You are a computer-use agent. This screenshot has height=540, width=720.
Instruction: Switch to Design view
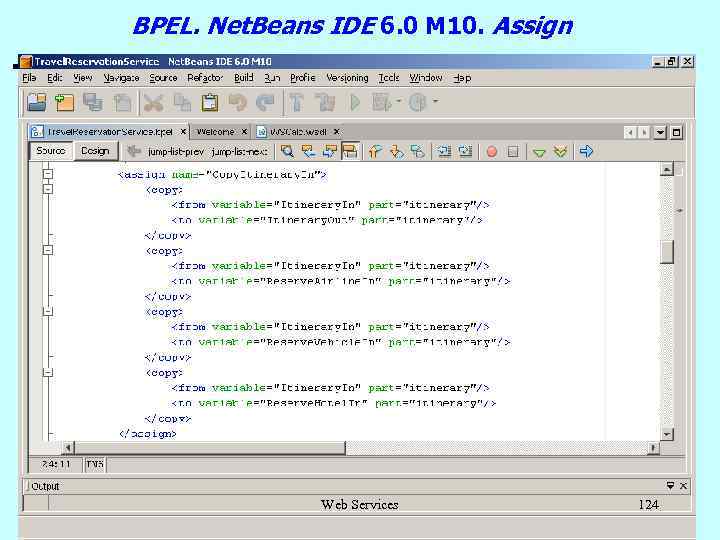pyautogui.click(x=95, y=151)
